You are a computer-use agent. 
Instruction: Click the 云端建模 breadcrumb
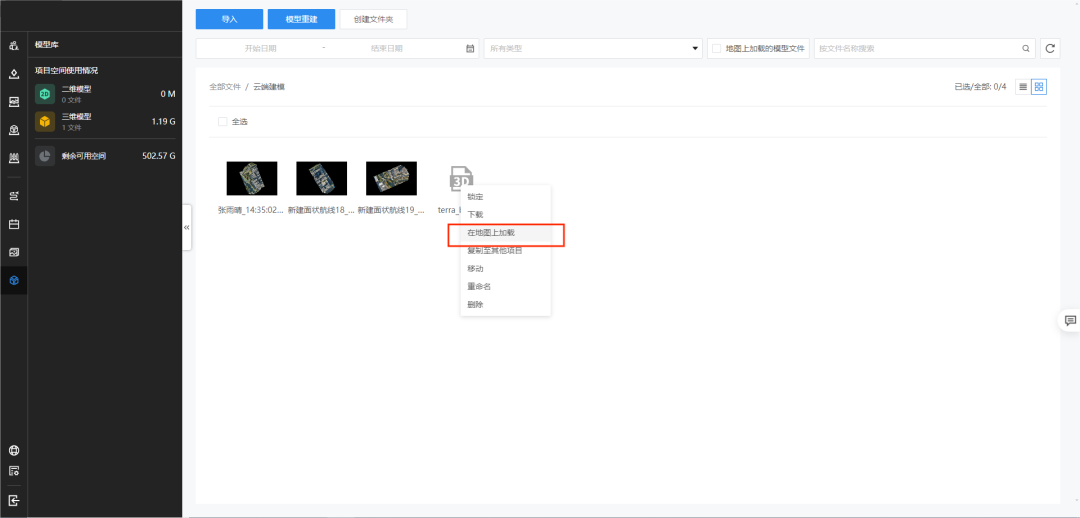(269, 87)
